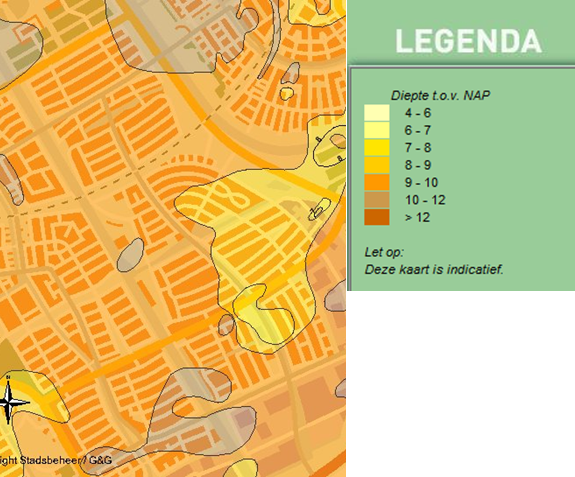Image resolution: width=575 pixels, height=477 pixels.
Task: Select the 9 - 10 depth color swatch
Action: 377,182
